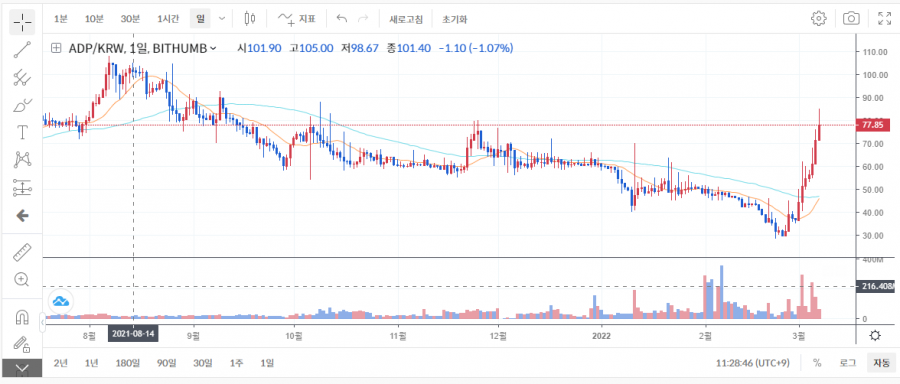Open the time axis settings gear
This screenshot has width=900, height=384.
(875, 335)
